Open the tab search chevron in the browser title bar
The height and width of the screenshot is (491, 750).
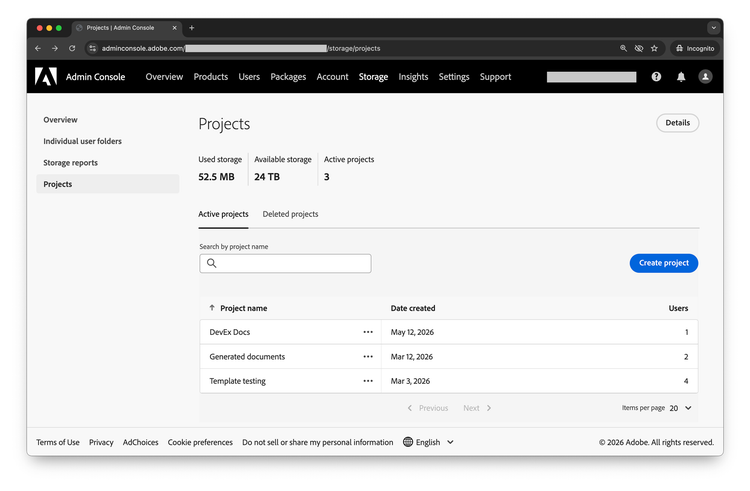tap(714, 28)
